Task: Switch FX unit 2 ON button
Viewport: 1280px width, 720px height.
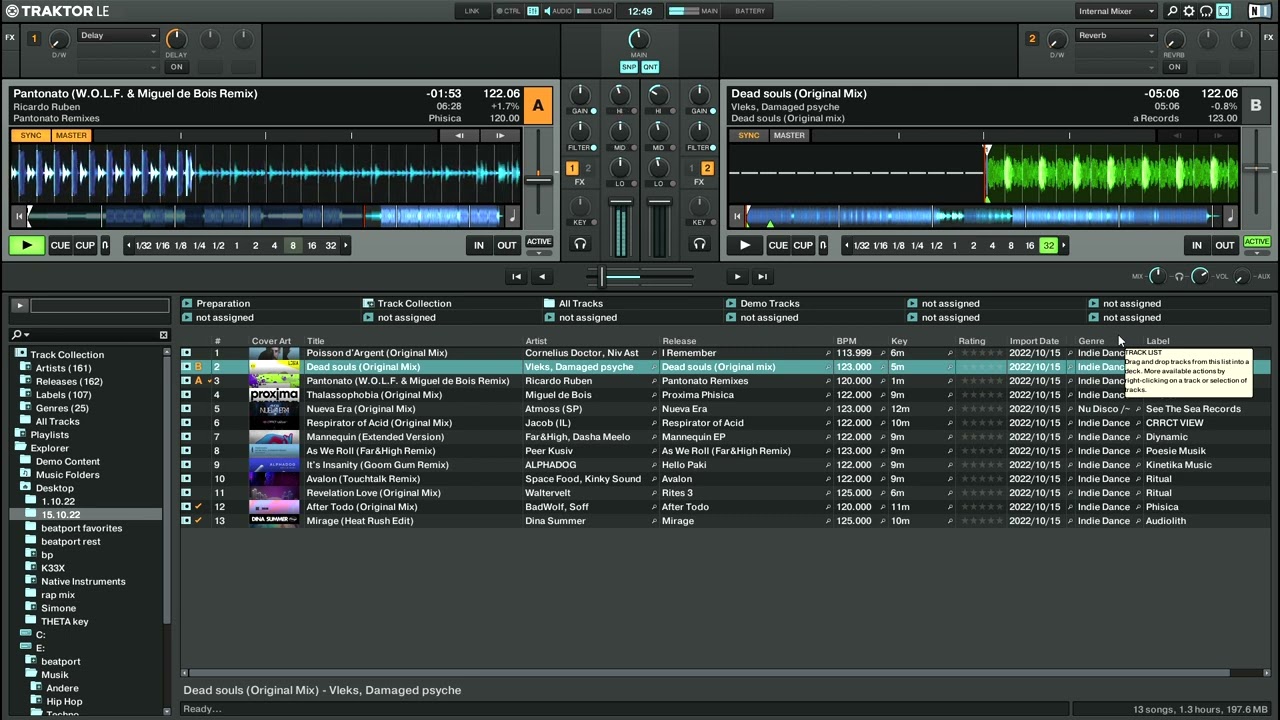Action: (x=1174, y=67)
